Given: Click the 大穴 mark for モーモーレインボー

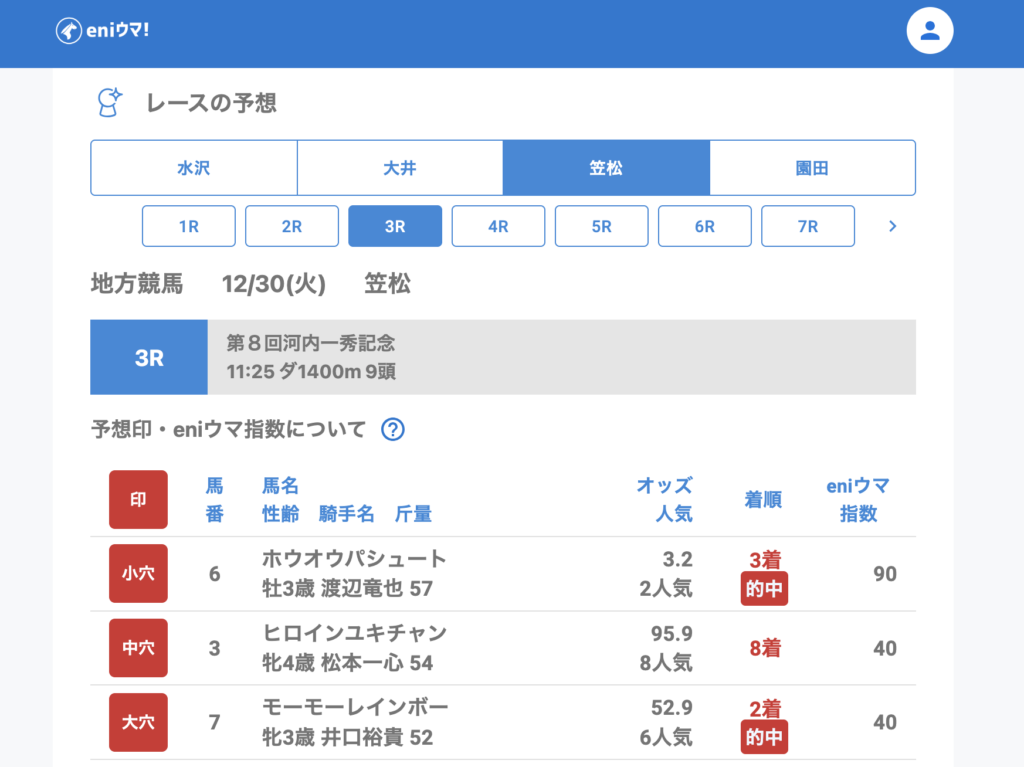Looking at the screenshot, I should coord(138,722).
